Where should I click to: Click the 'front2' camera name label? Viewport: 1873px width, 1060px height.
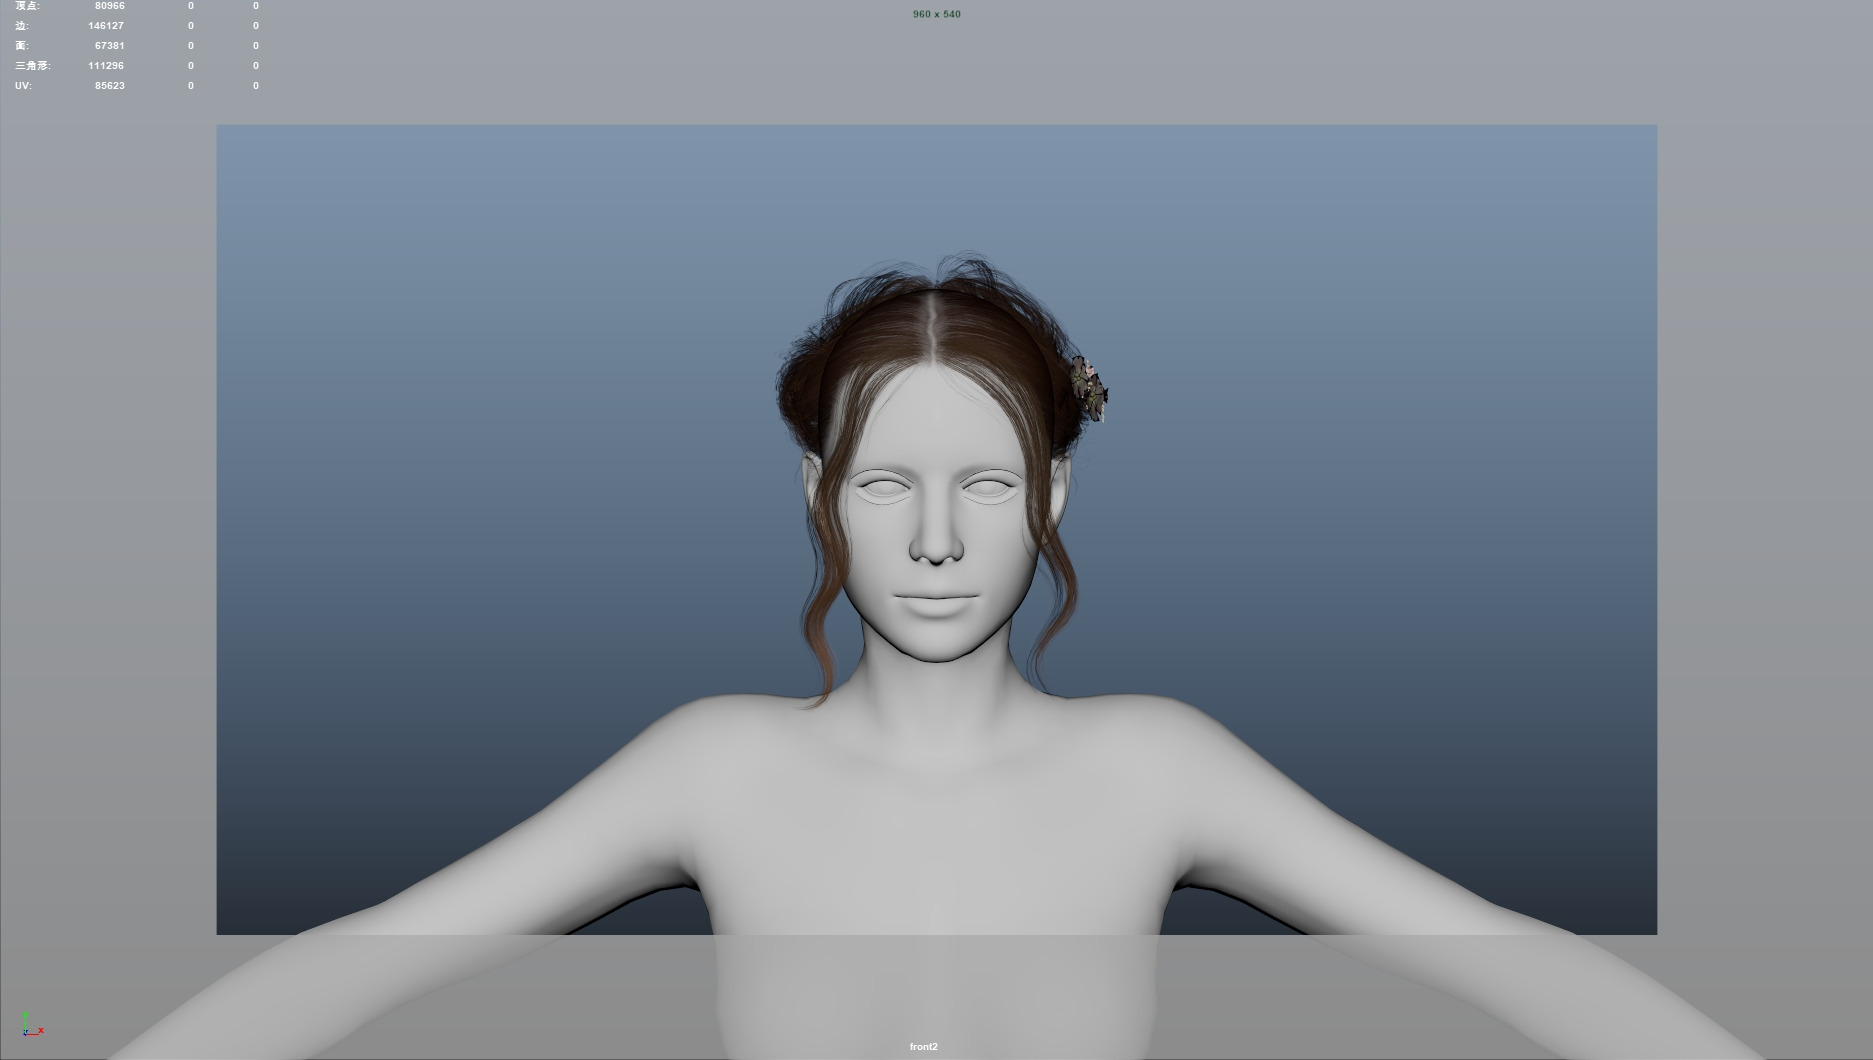tap(923, 1046)
